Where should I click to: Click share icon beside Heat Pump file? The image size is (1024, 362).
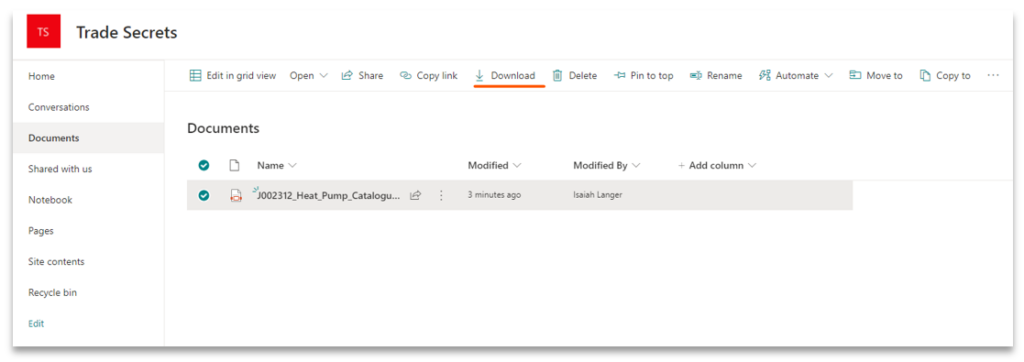click(415, 195)
